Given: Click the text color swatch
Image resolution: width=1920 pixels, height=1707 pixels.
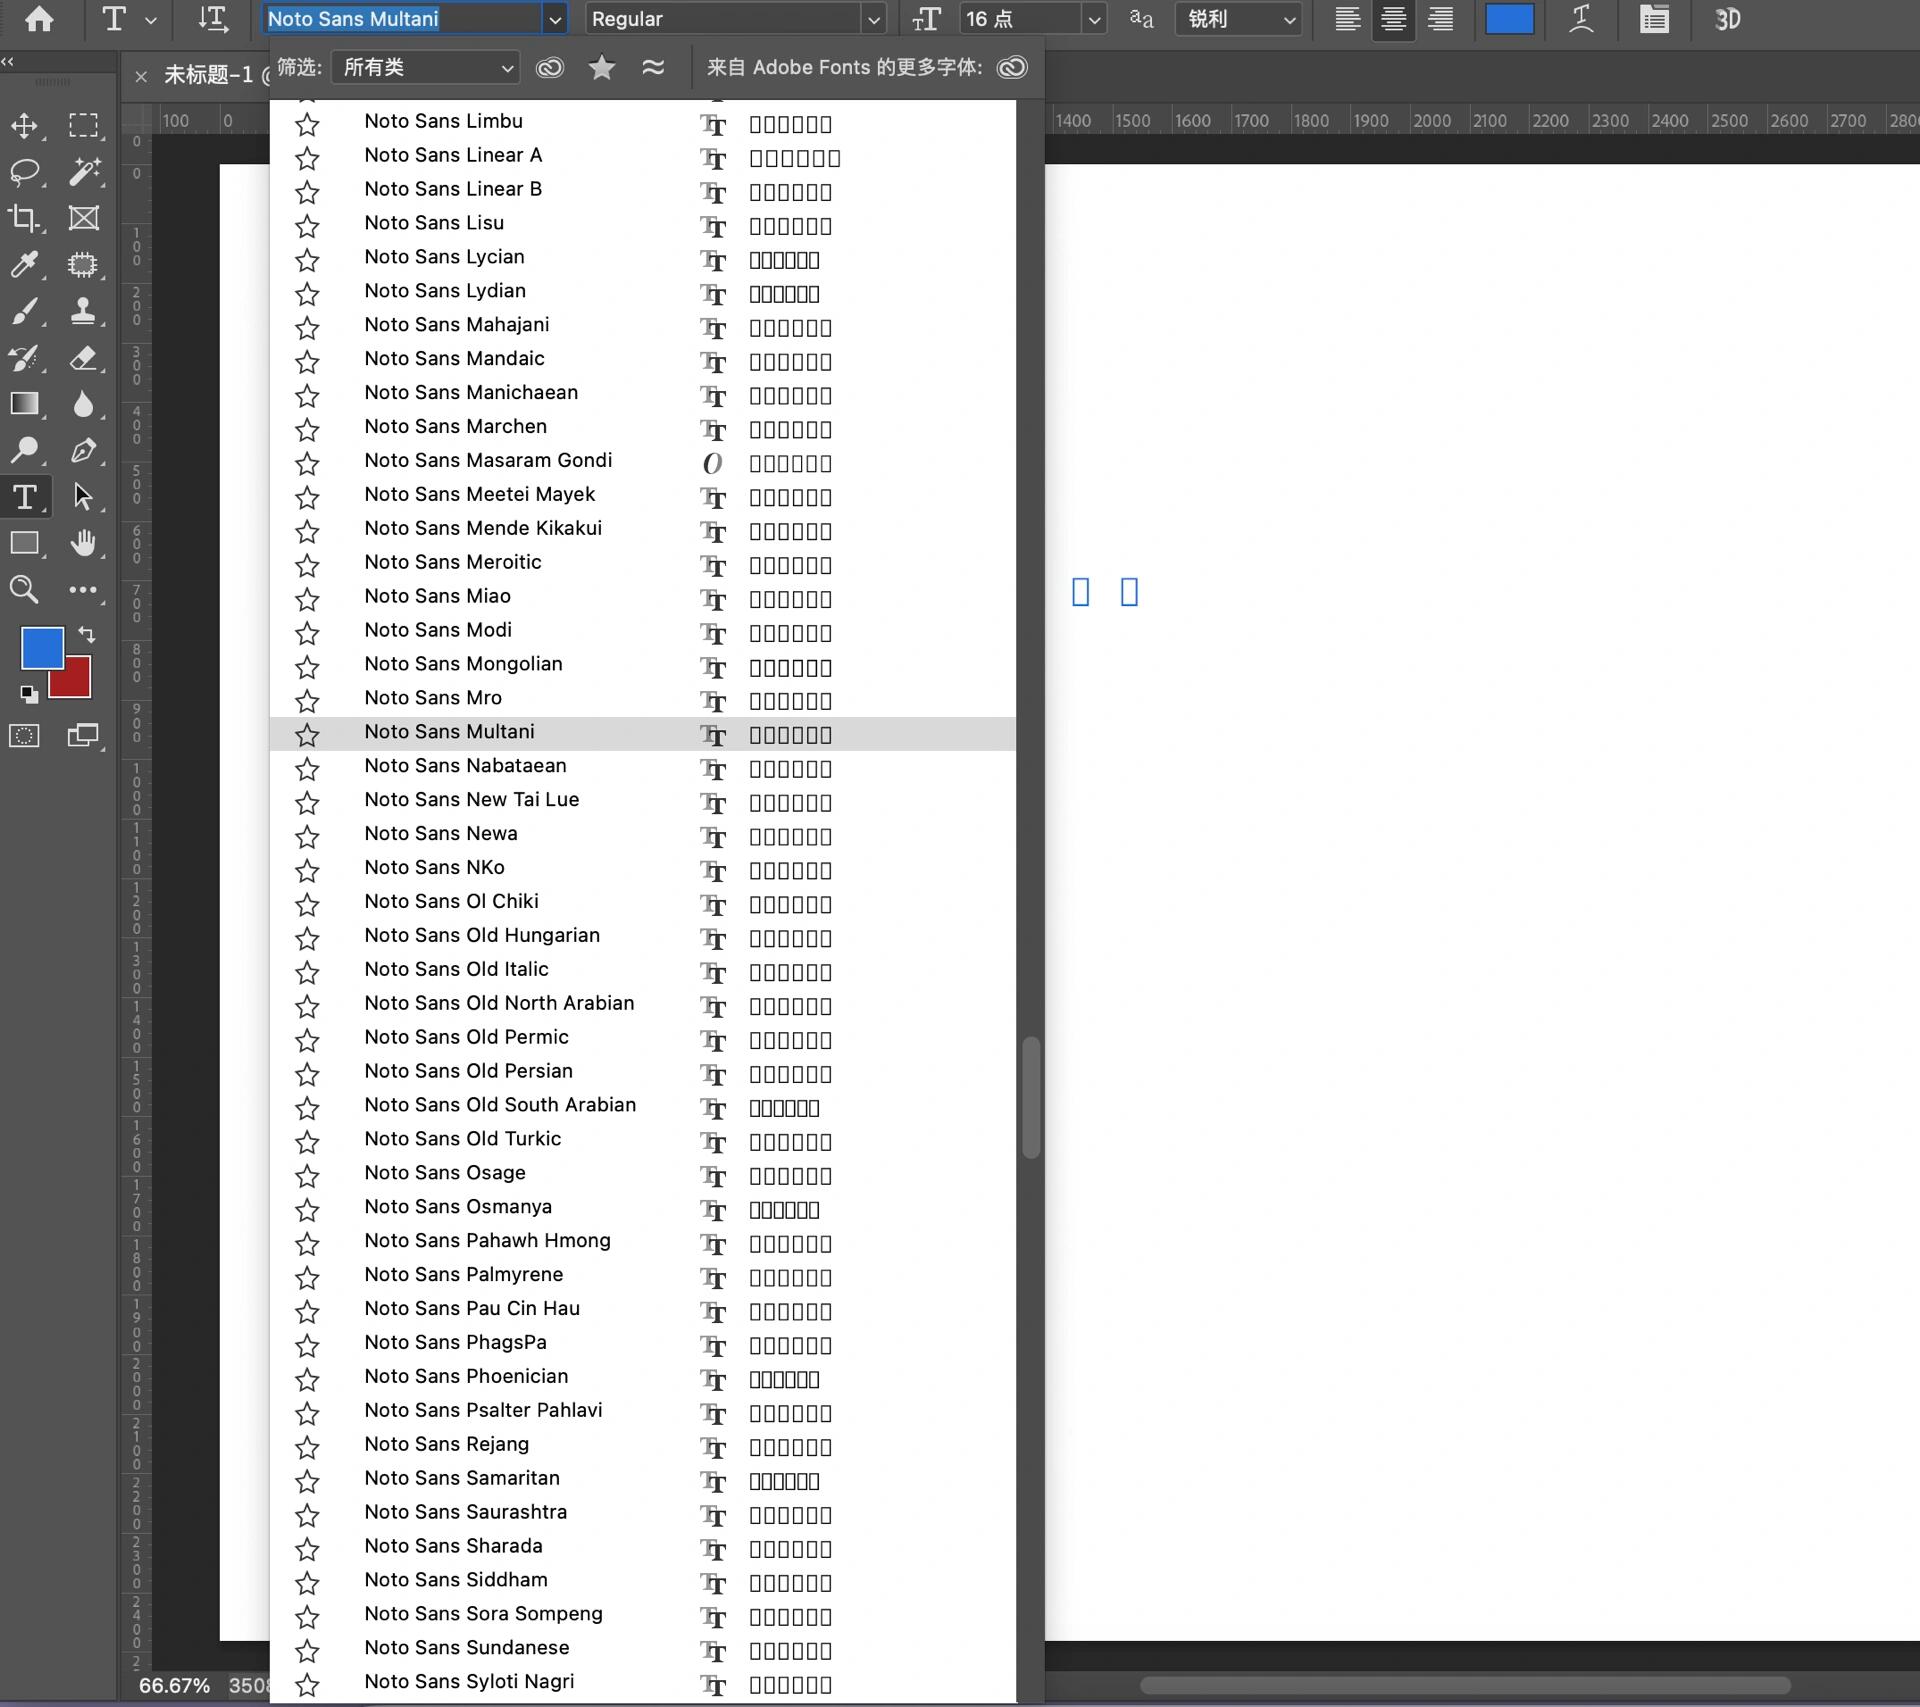Looking at the screenshot, I should click(x=1509, y=19).
